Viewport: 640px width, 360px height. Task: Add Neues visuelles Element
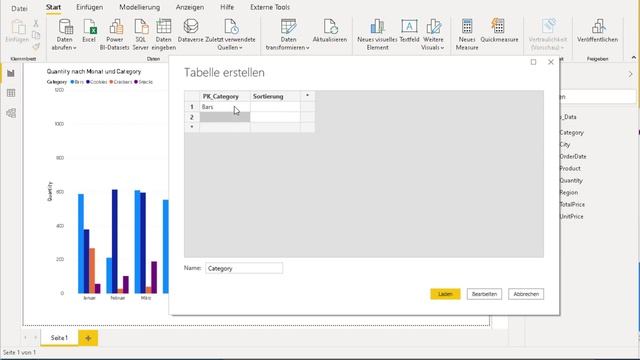point(377,35)
